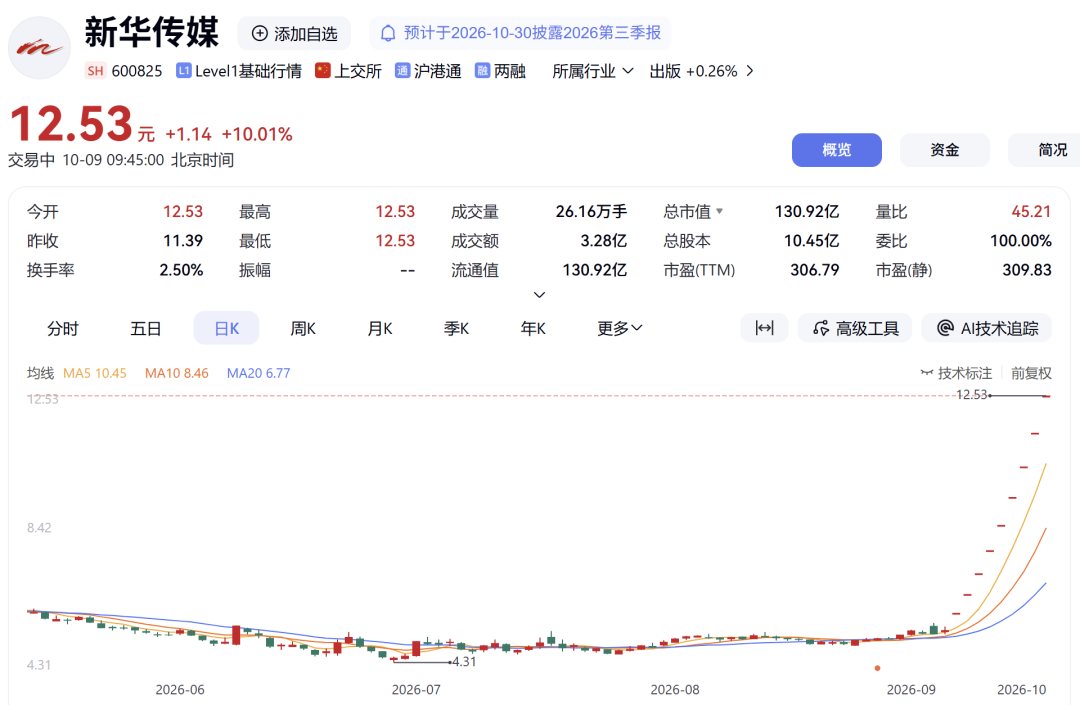
Task: Open 高级工具 advanced tools
Action: coord(855,328)
